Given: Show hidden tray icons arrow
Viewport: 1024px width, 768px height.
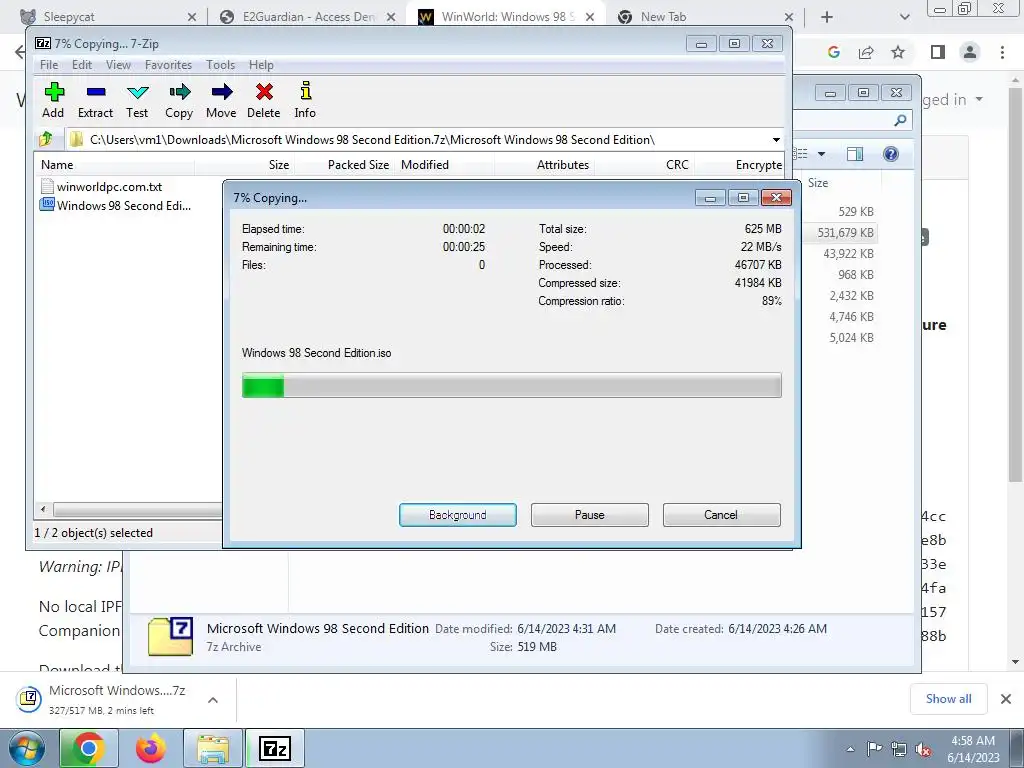Looking at the screenshot, I should click(850, 749).
